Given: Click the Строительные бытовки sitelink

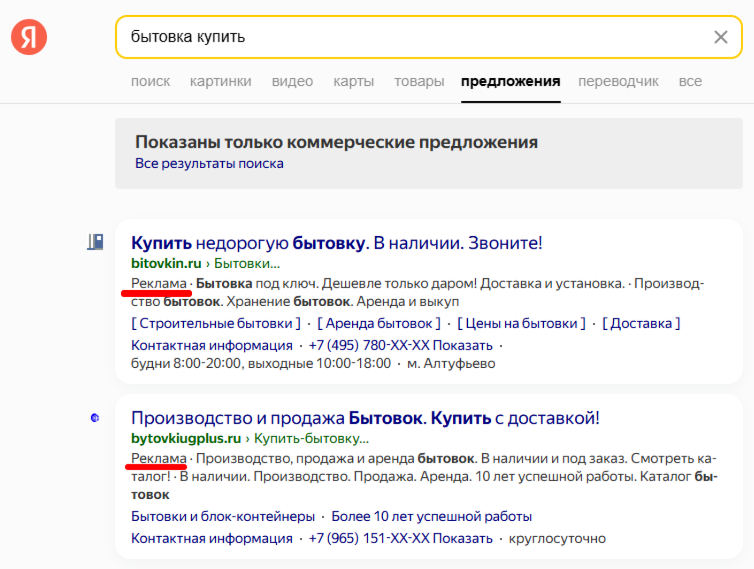Looking at the screenshot, I should click(215, 323).
